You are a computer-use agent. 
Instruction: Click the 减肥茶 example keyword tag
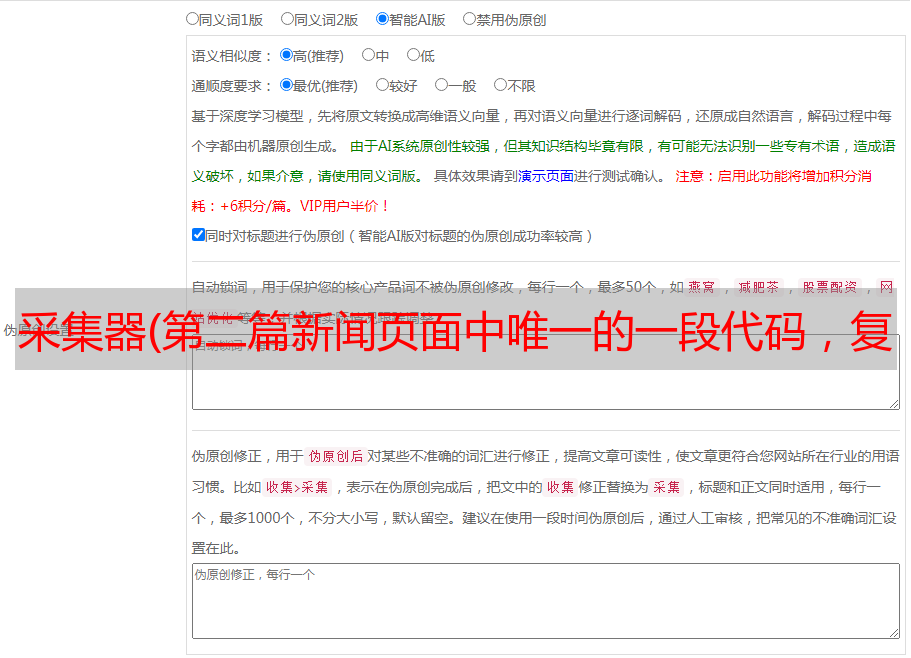point(759,287)
